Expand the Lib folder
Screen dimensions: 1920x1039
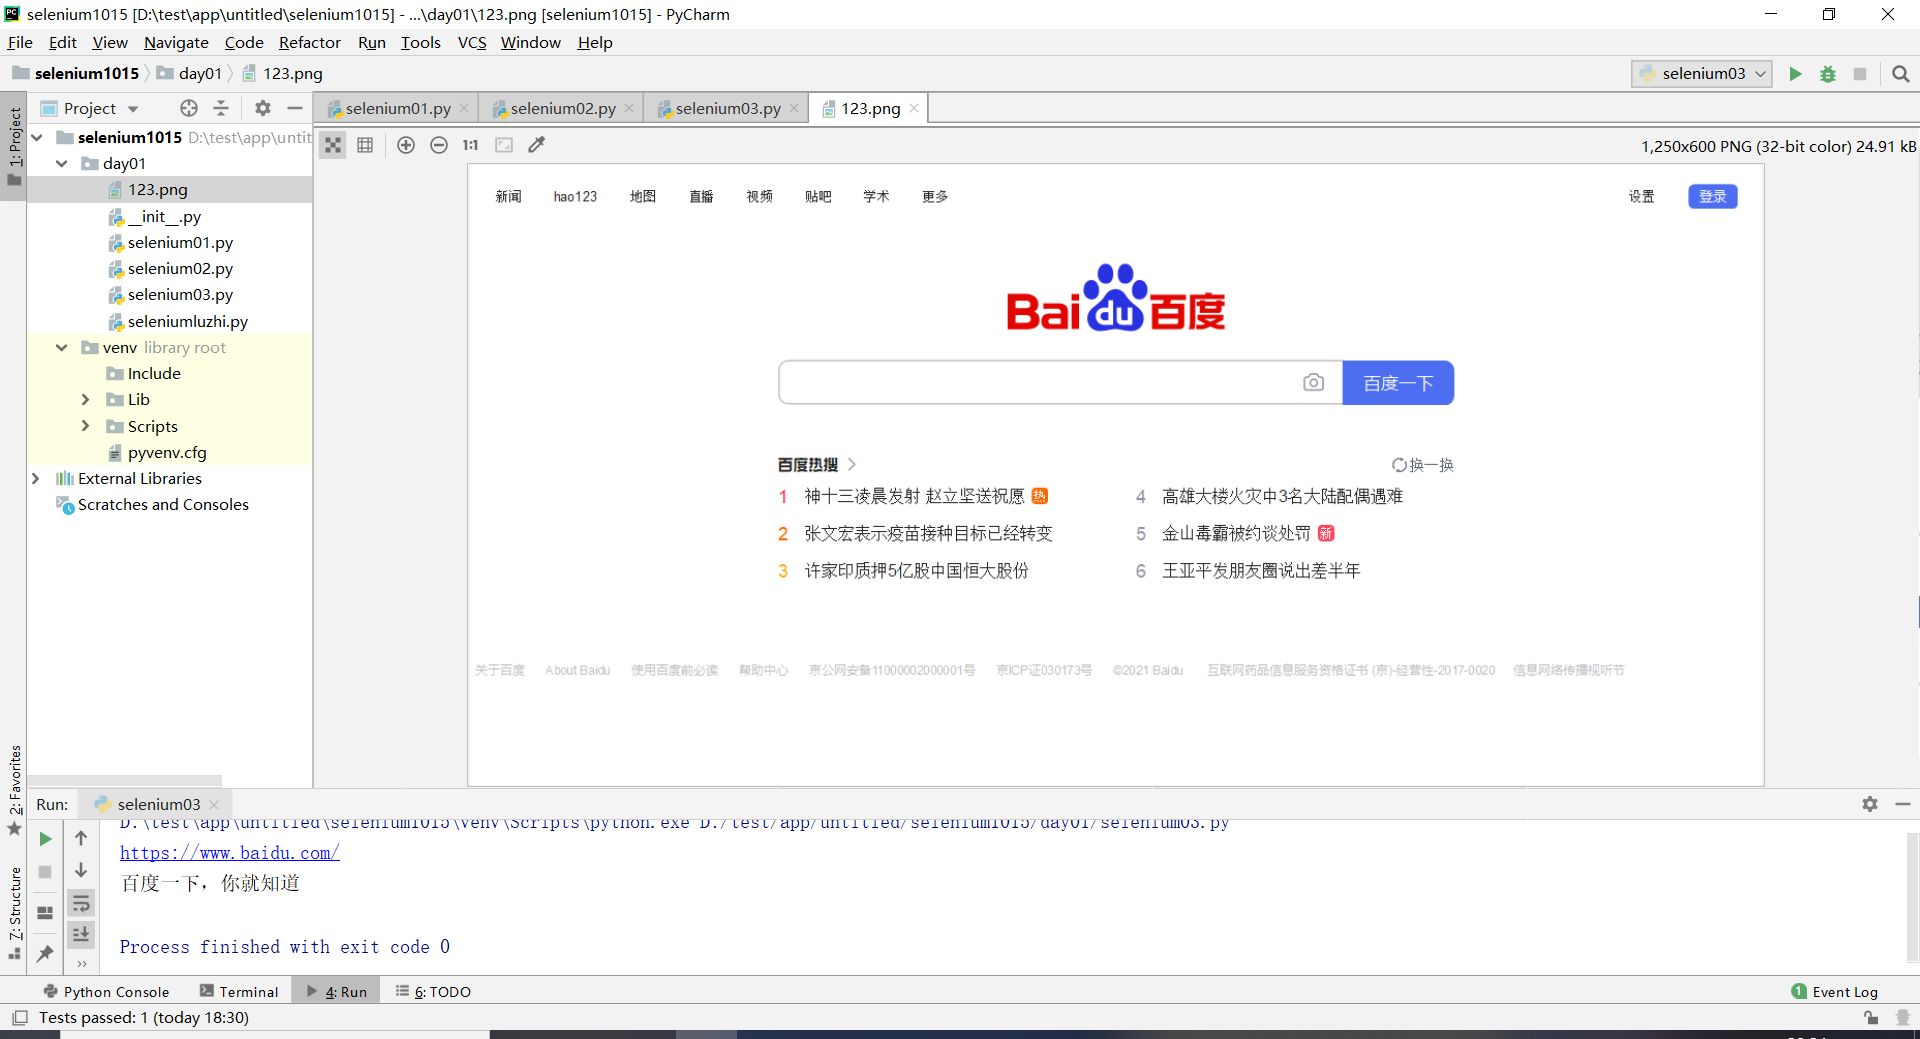86,399
